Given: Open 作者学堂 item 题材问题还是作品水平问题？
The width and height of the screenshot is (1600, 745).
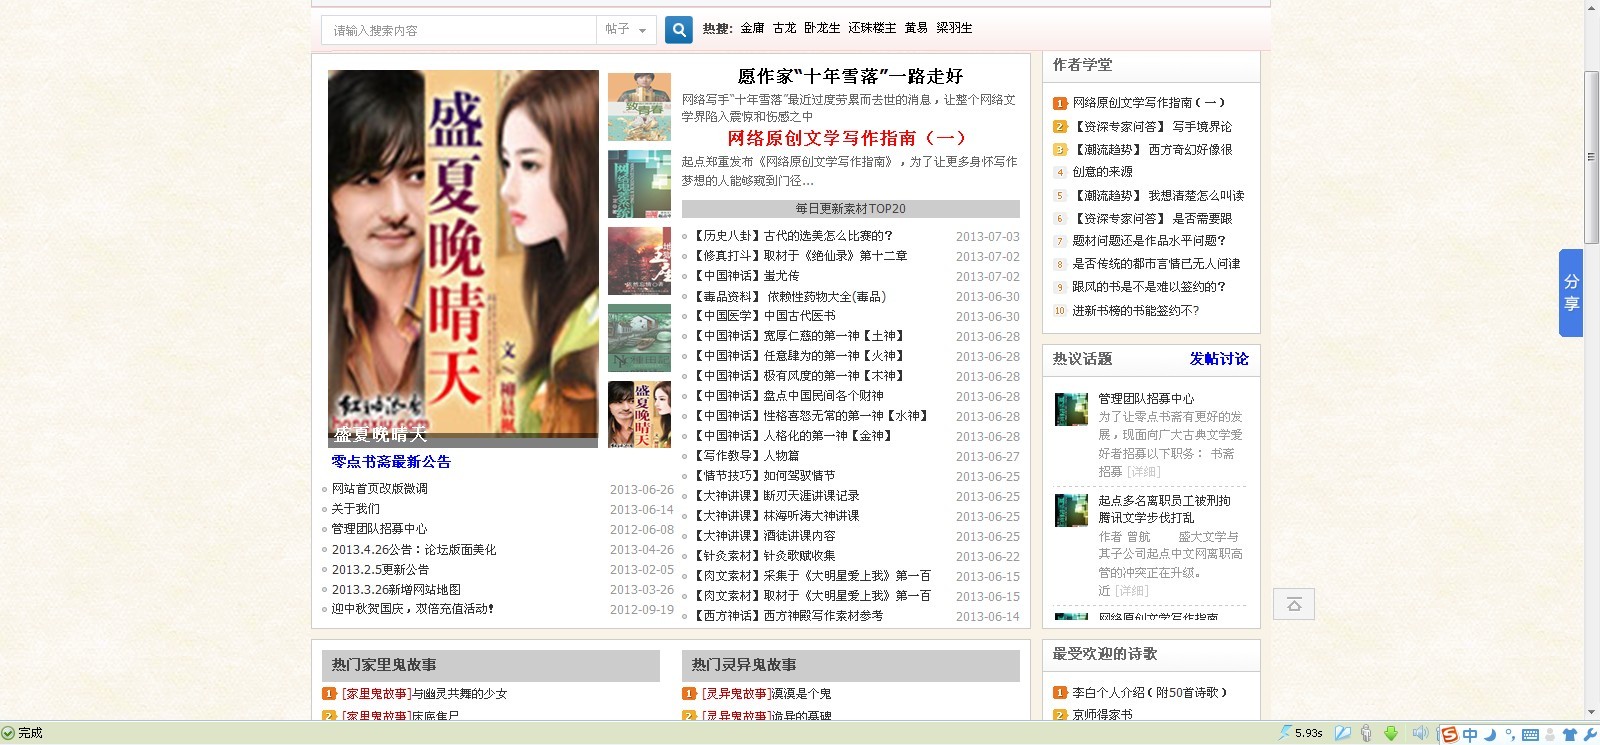Looking at the screenshot, I should tap(1149, 241).
